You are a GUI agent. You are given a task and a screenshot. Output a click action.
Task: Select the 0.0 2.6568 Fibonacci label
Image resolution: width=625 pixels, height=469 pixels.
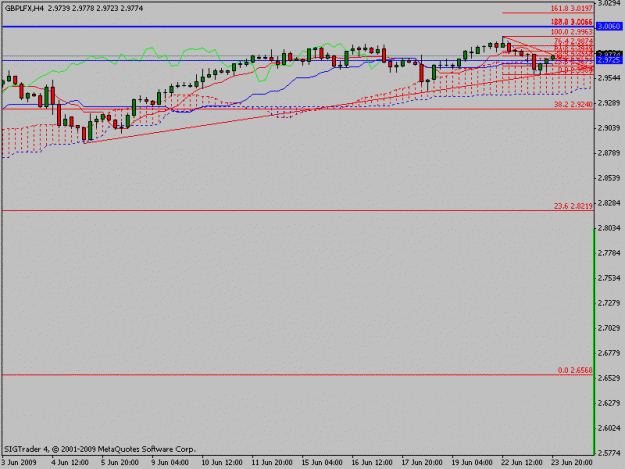[575, 370]
